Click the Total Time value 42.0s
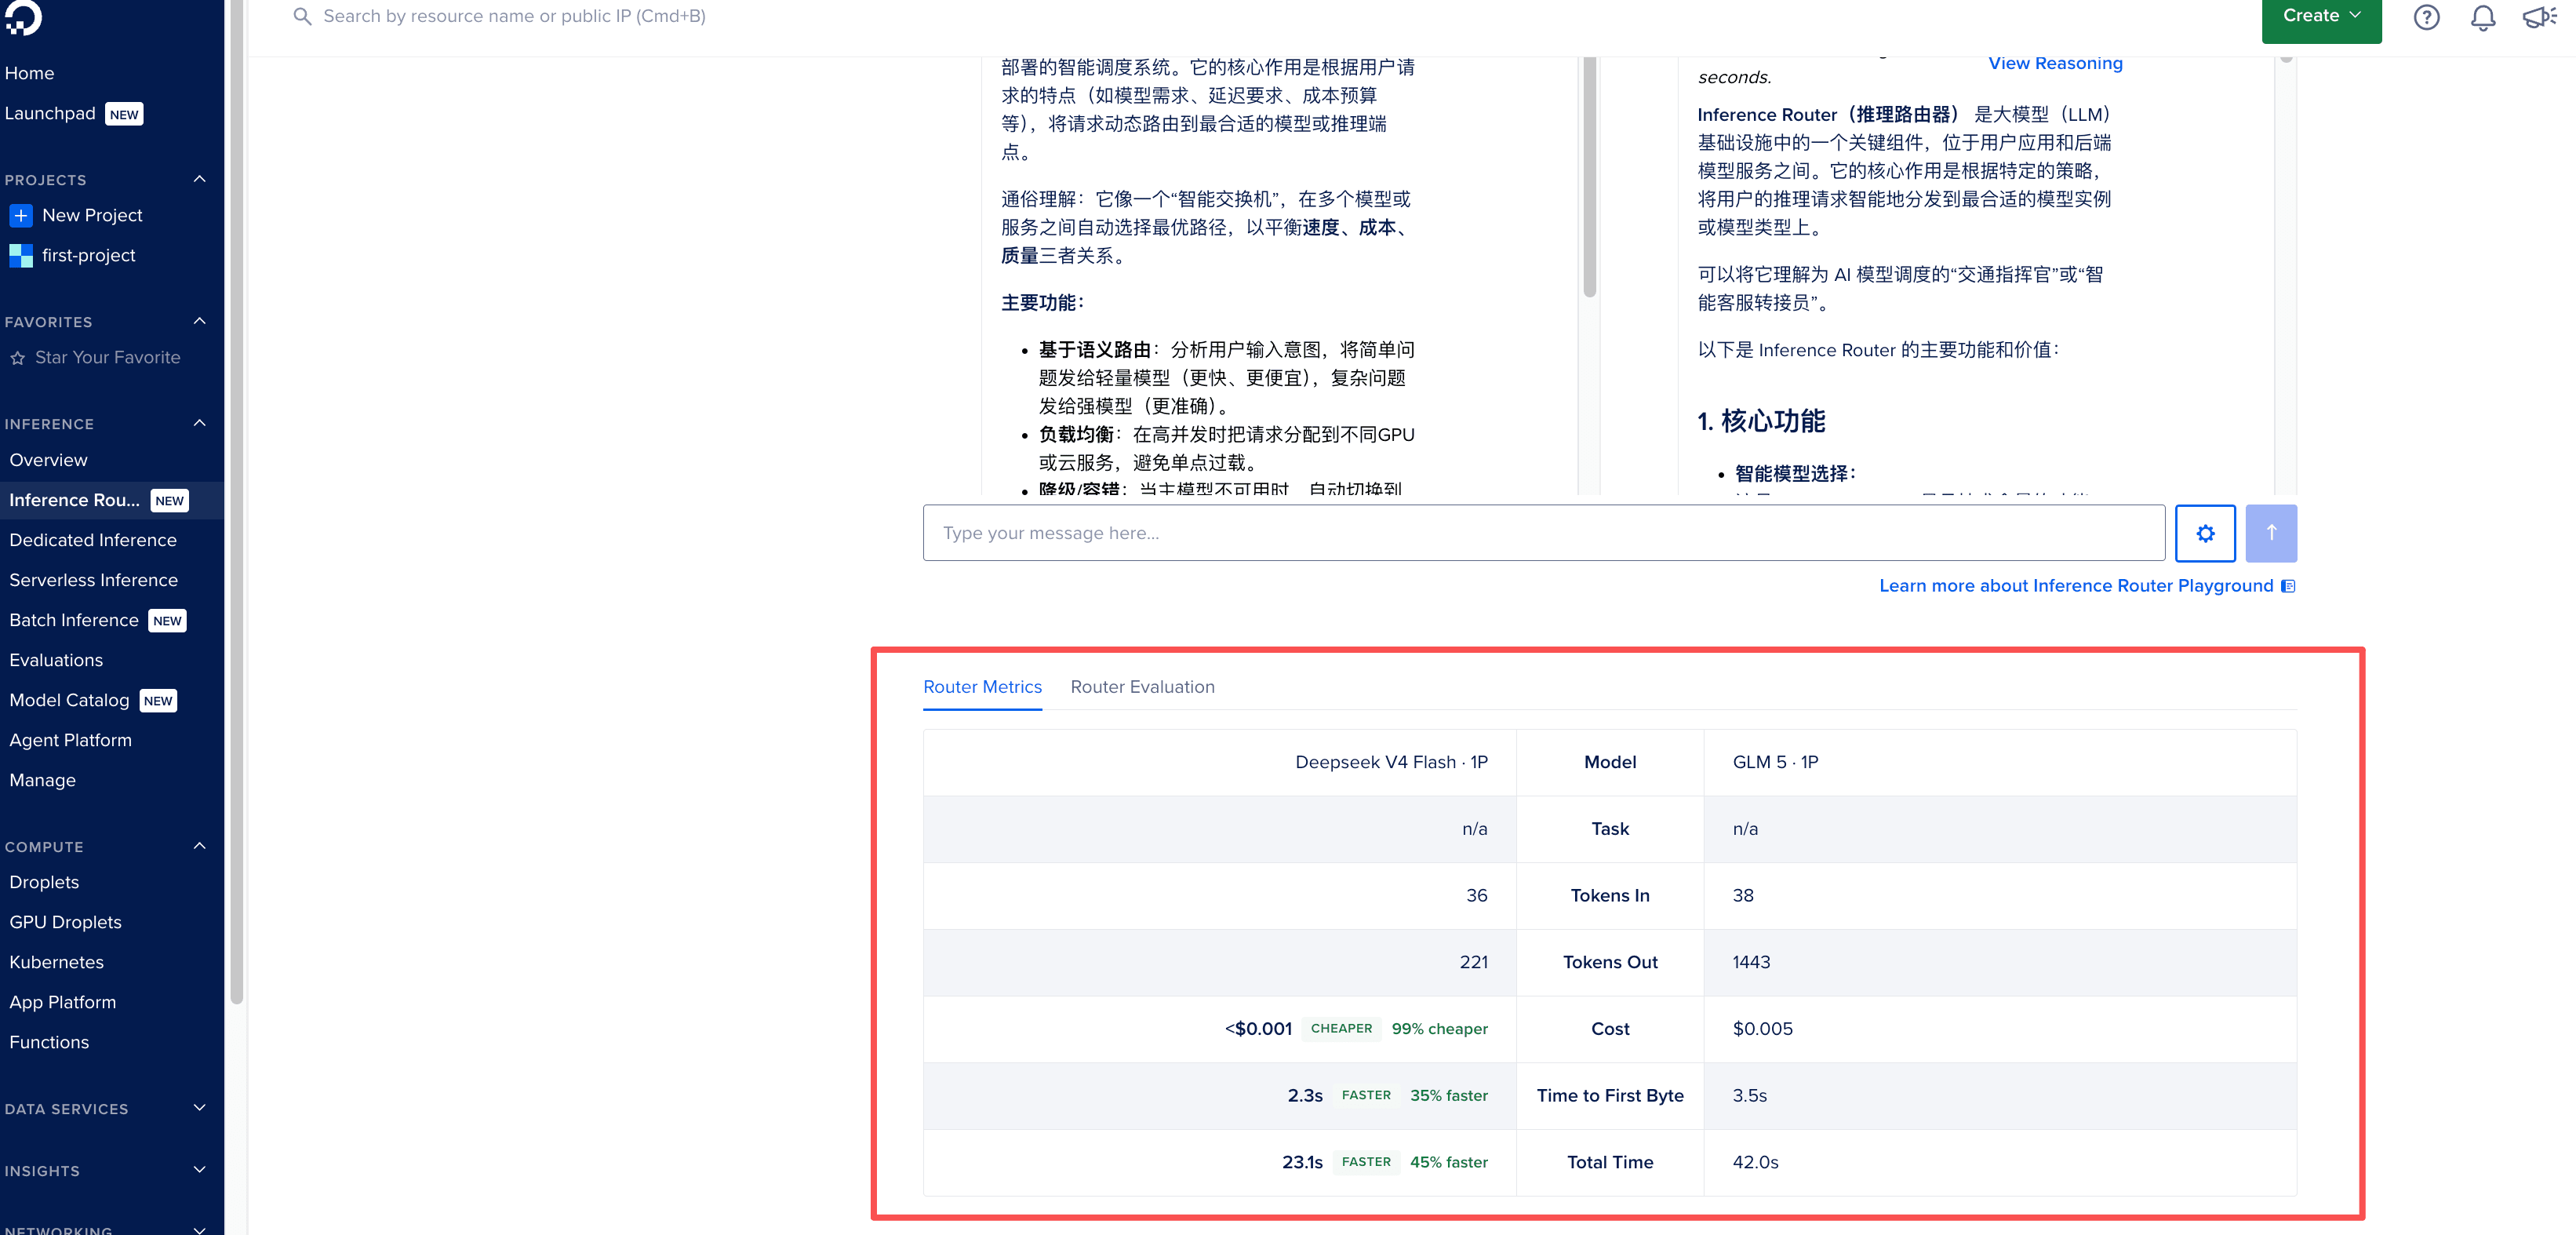 pos(1755,1162)
